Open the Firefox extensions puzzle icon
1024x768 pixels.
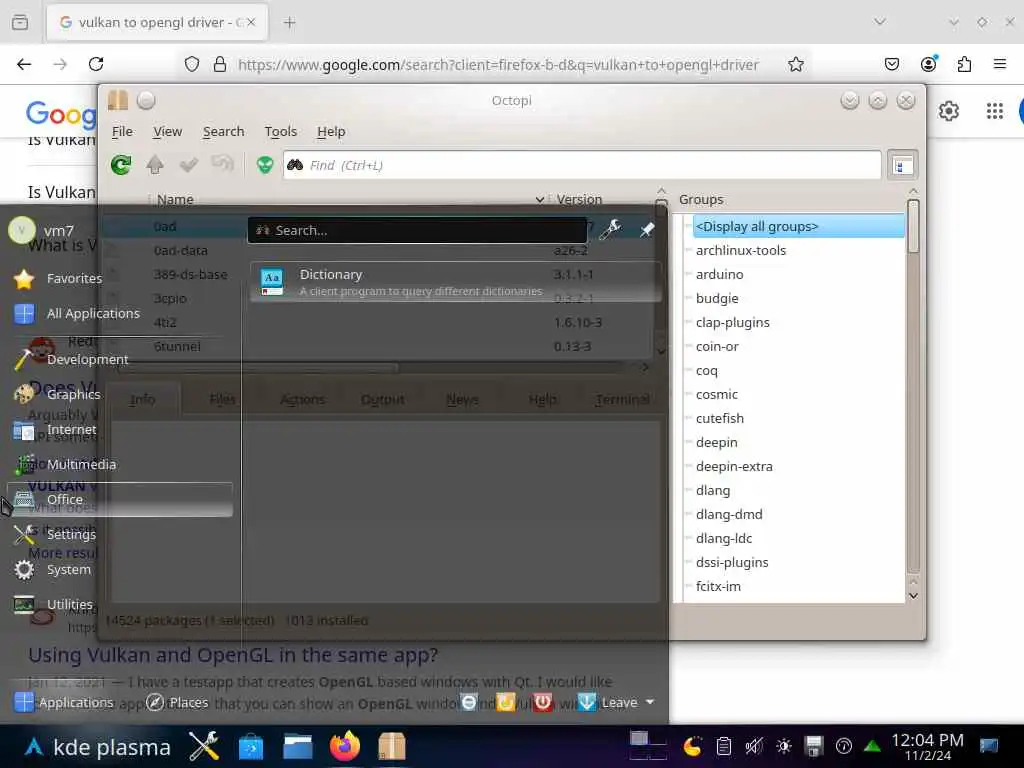click(x=964, y=64)
